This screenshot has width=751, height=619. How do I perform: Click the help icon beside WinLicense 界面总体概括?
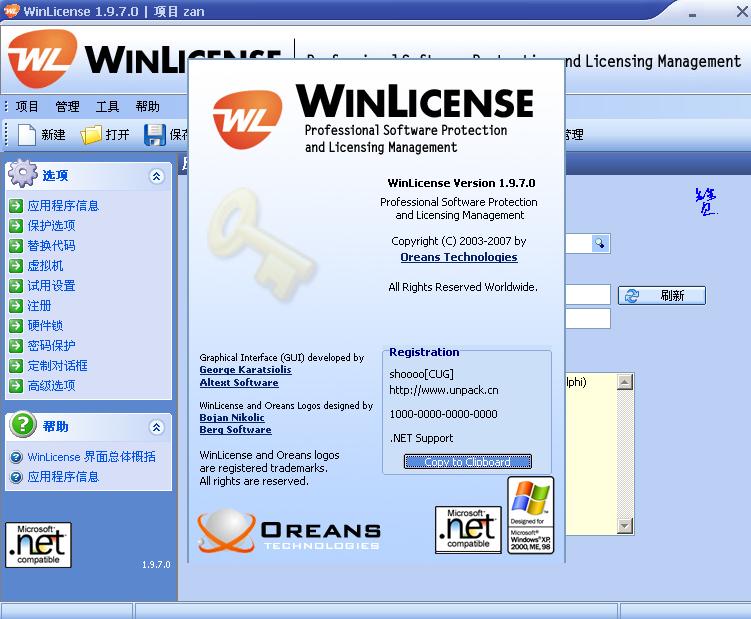click(x=16, y=457)
